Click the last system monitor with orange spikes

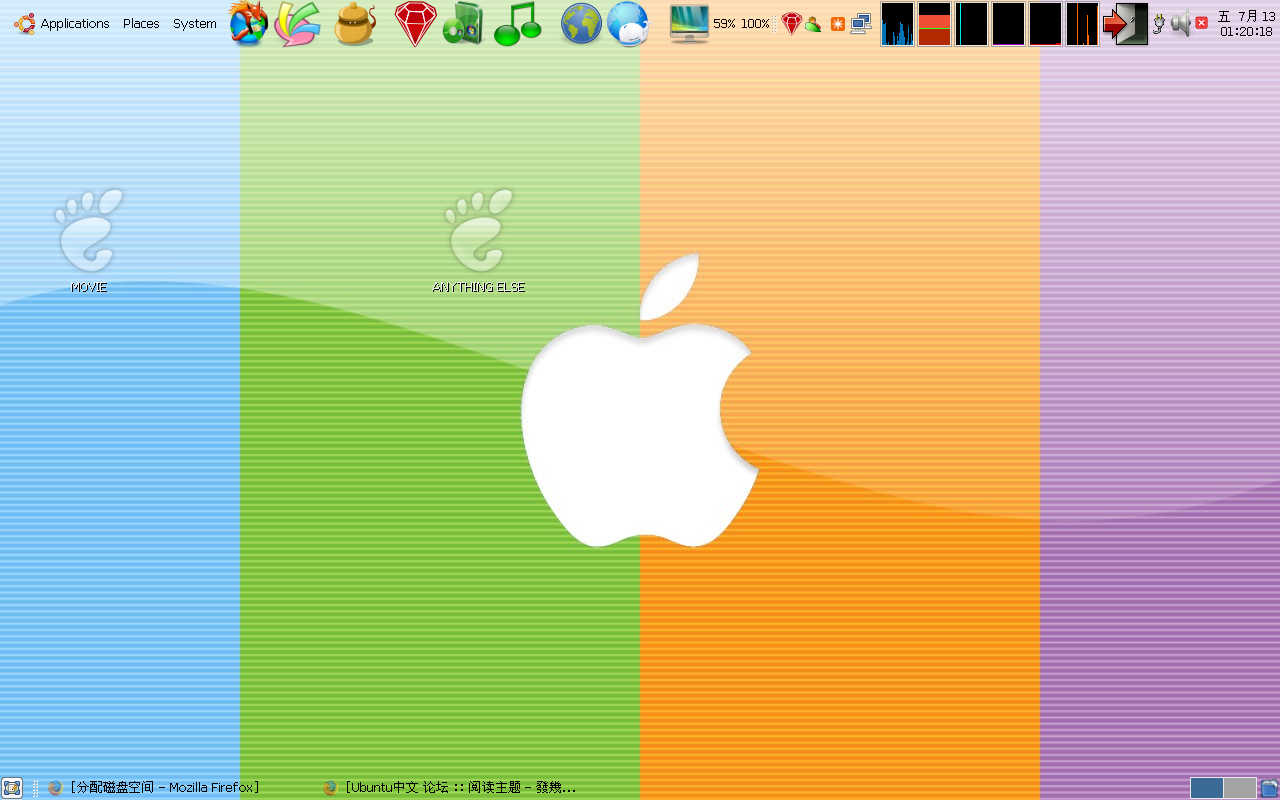click(x=1082, y=24)
